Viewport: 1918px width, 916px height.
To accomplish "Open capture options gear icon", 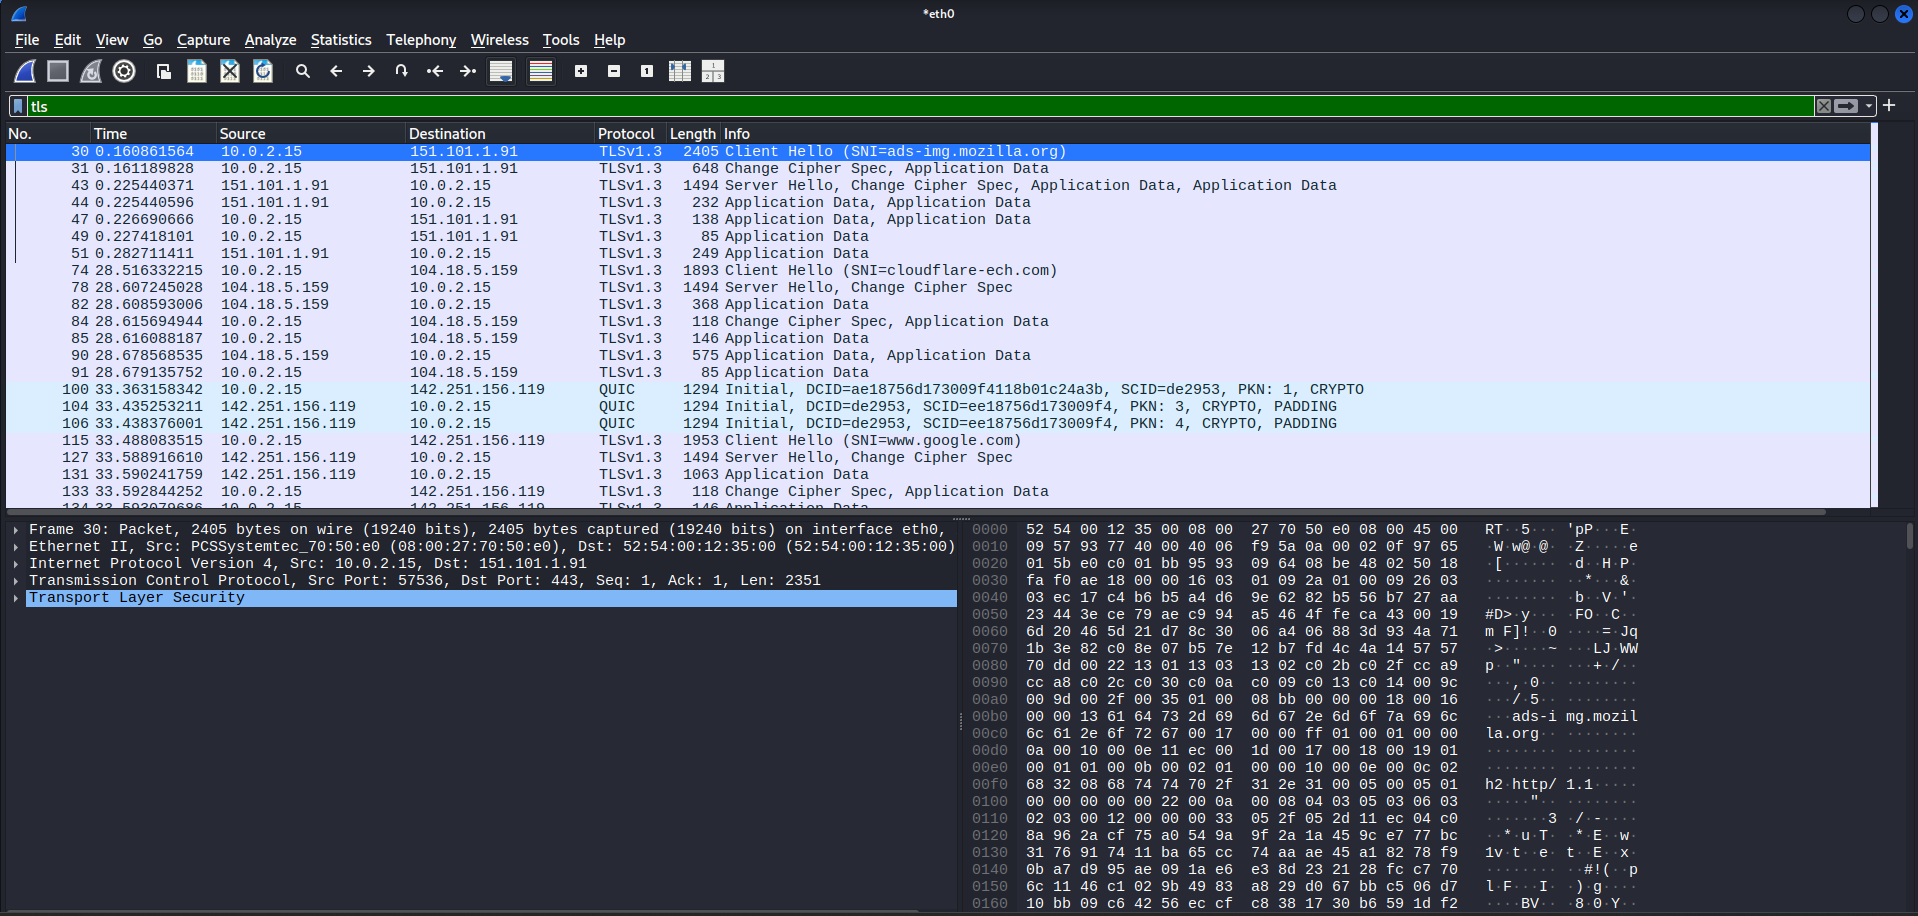I will [124, 71].
